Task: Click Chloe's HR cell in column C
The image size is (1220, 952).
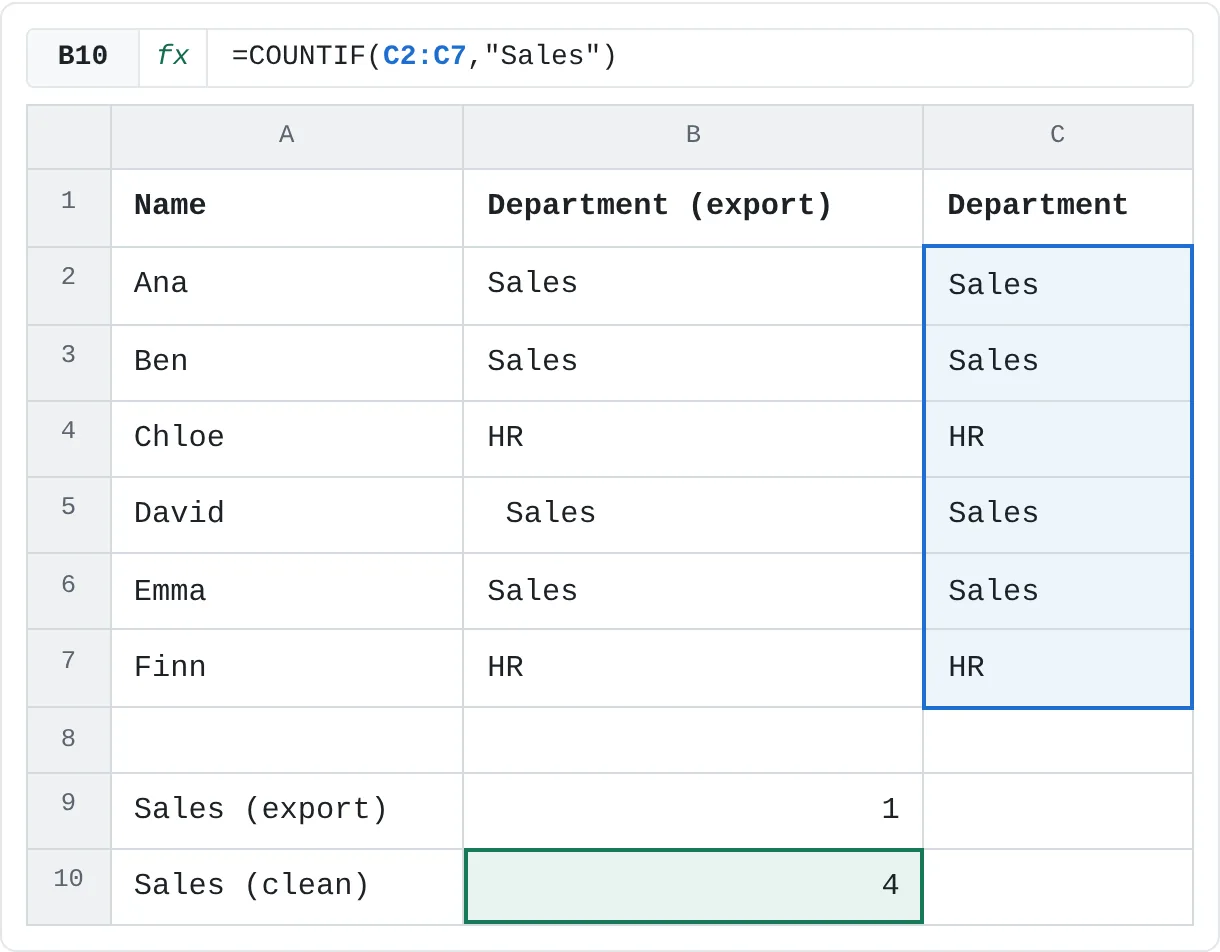Action: pyautogui.click(x=1058, y=438)
